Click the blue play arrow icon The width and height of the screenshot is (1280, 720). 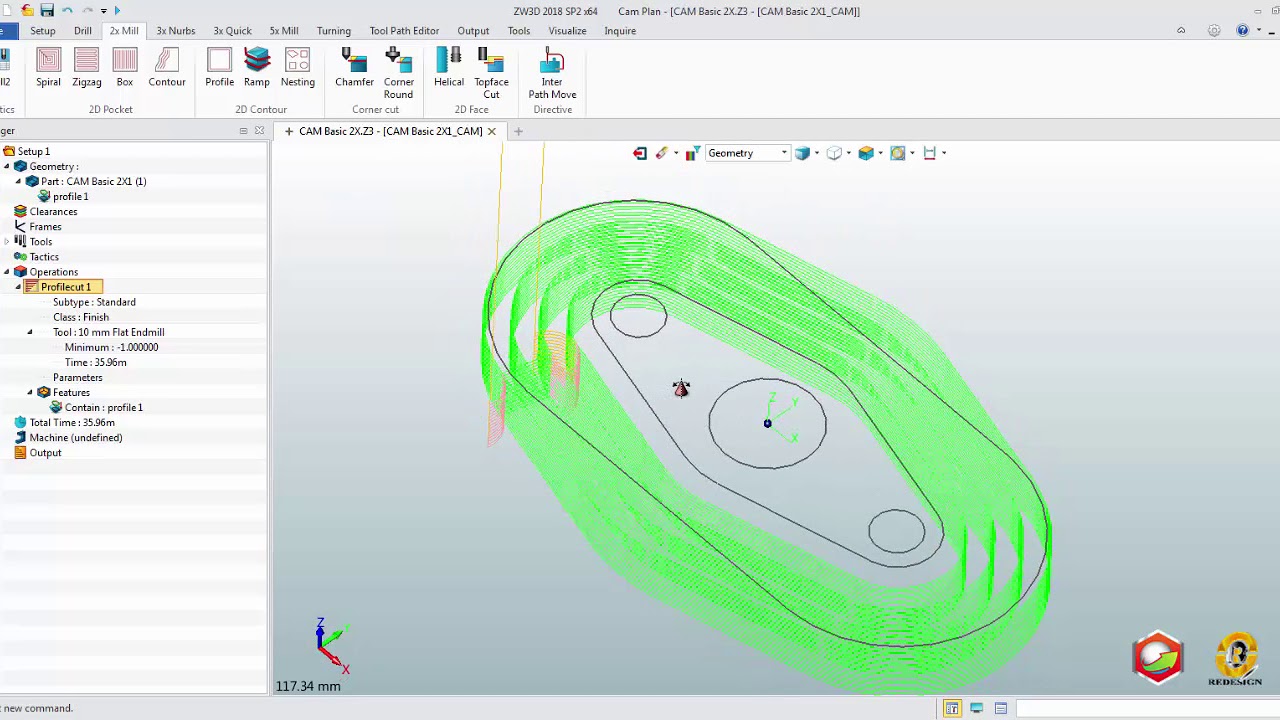pos(117,11)
